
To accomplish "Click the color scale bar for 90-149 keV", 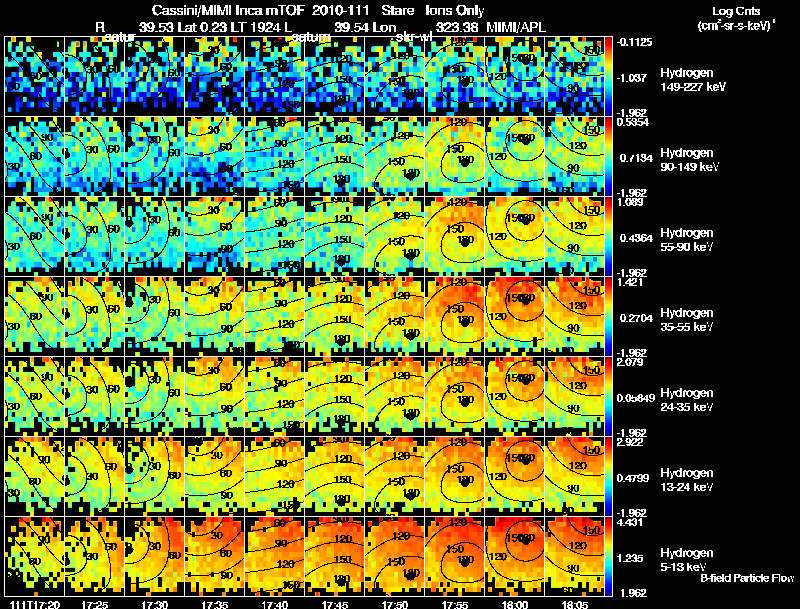I will (x=608, y=156).
